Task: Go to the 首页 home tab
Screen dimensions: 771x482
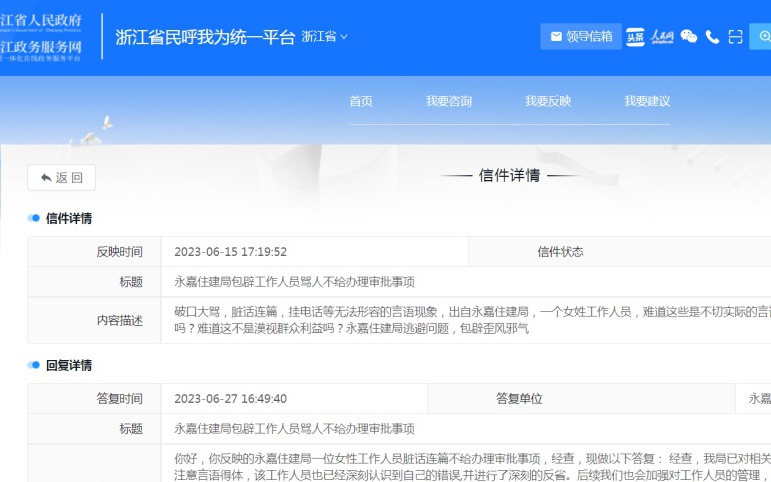Action: [361, 101]
